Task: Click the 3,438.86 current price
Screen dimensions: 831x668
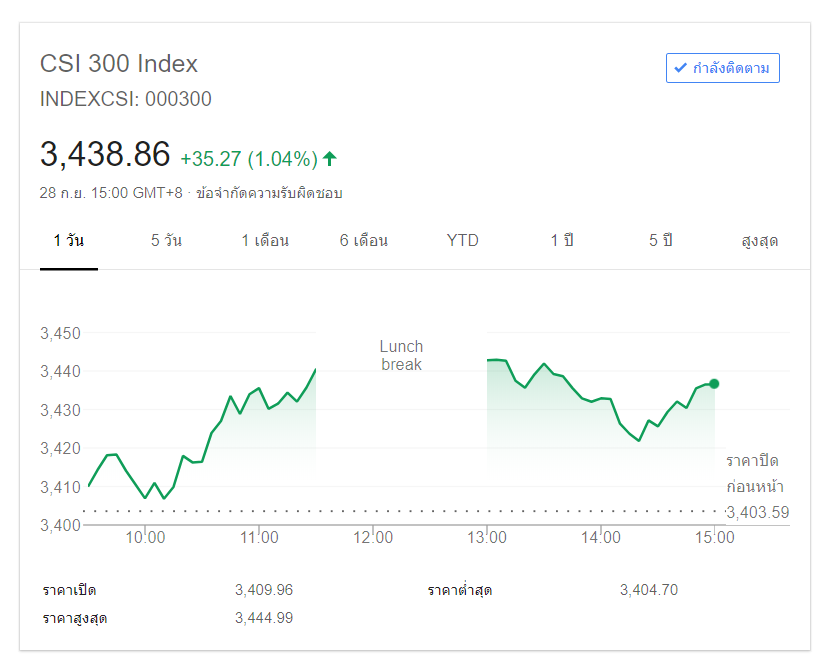Action: 105,155
